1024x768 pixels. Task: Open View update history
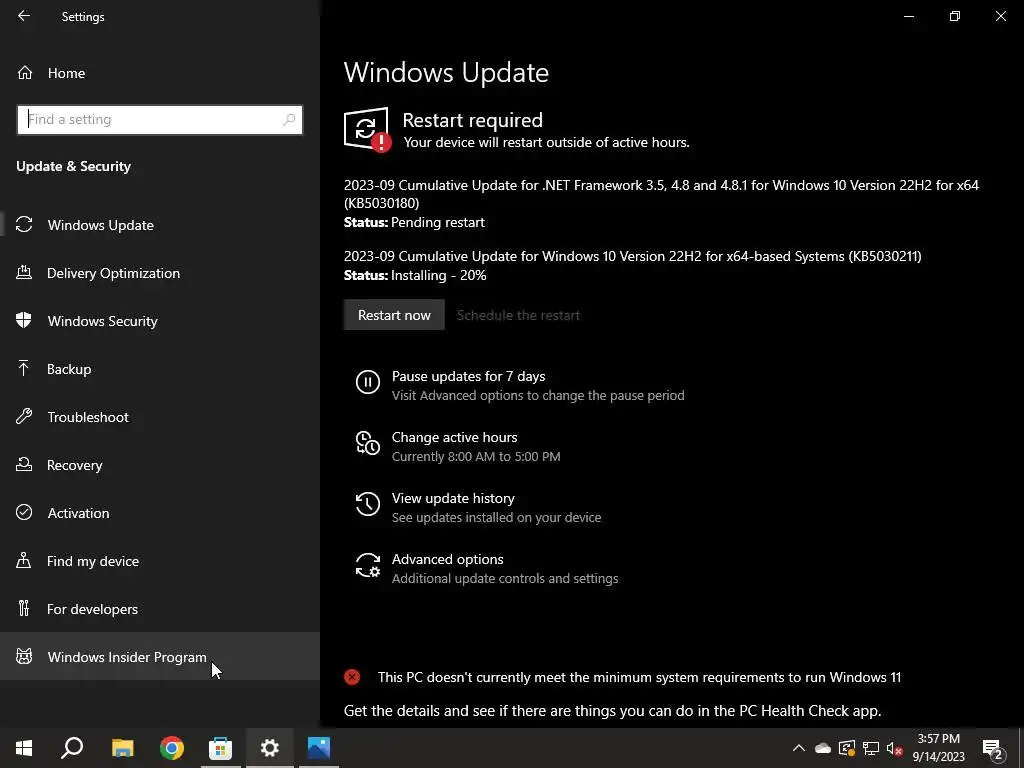point(453,498)
